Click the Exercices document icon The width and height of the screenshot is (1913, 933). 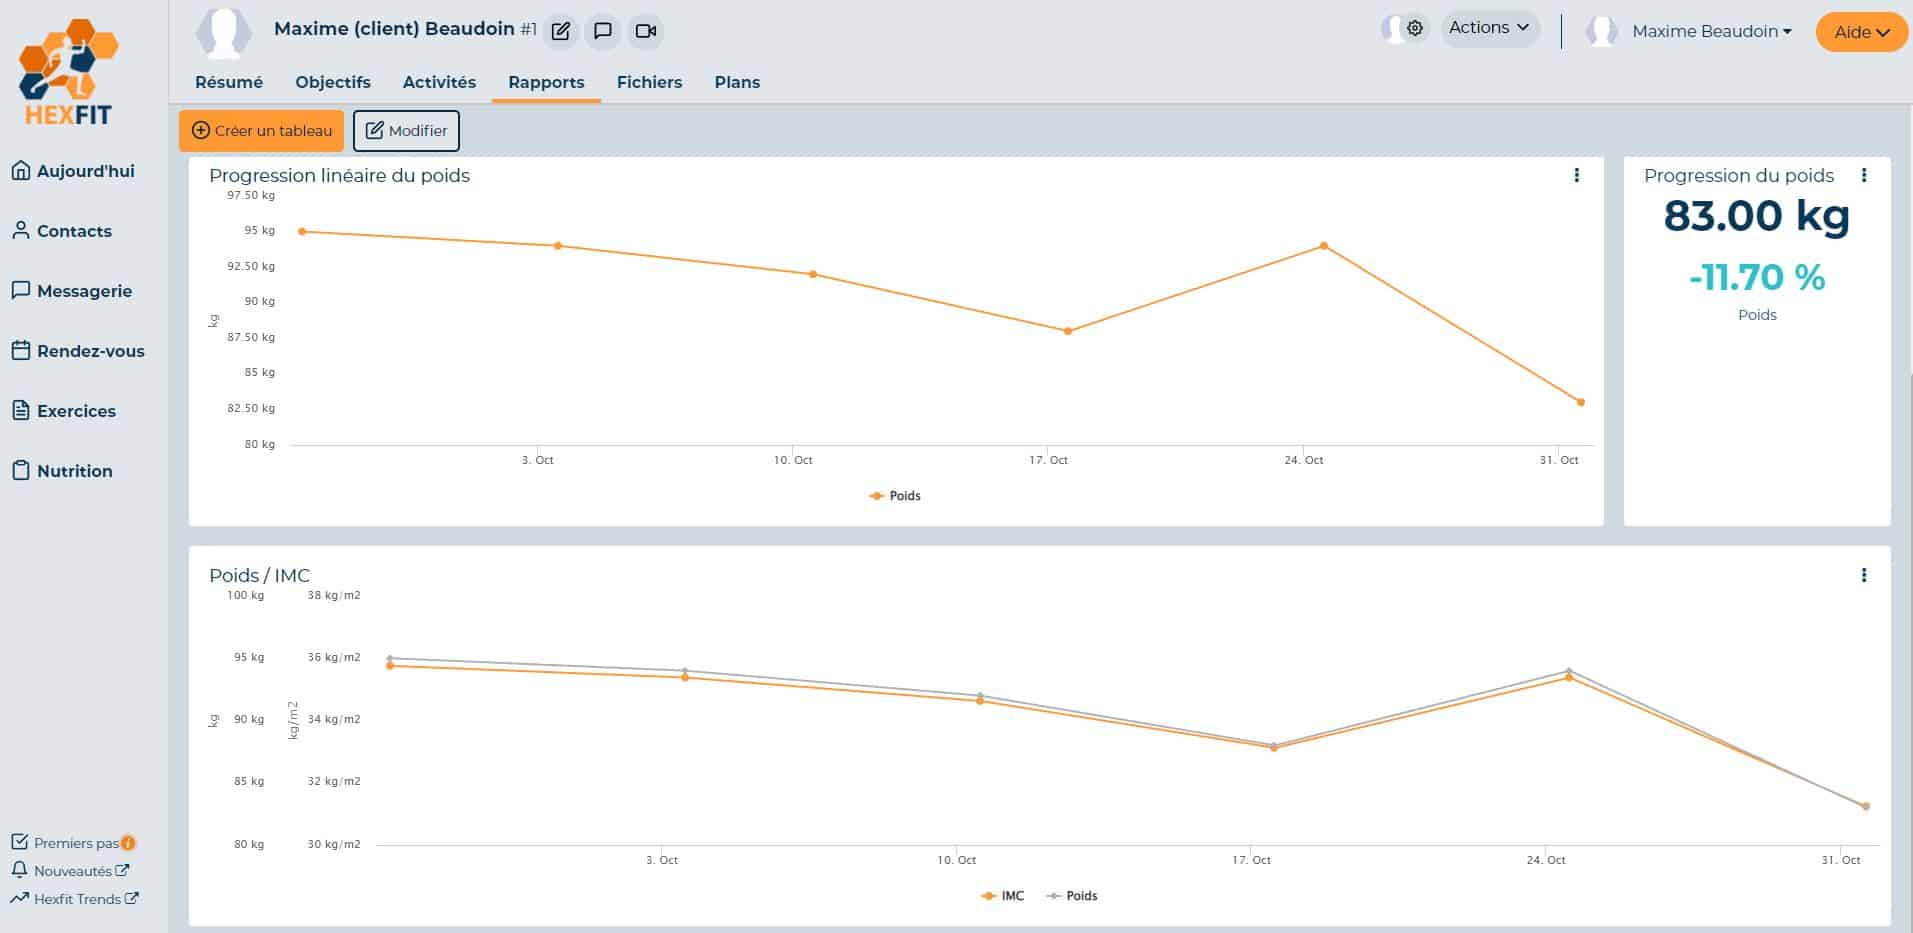(x=21, y=410)
